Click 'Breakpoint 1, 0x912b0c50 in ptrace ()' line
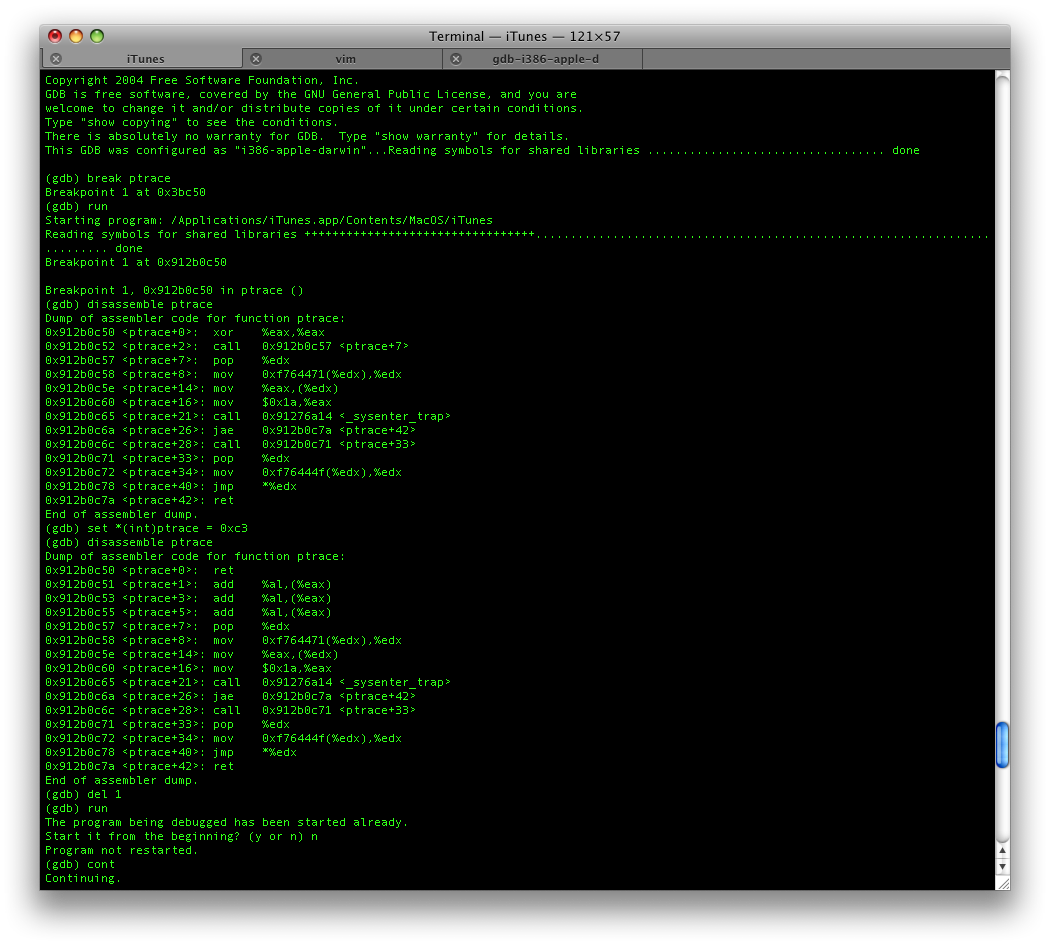The image size is (1050, 945). (174, 291)
